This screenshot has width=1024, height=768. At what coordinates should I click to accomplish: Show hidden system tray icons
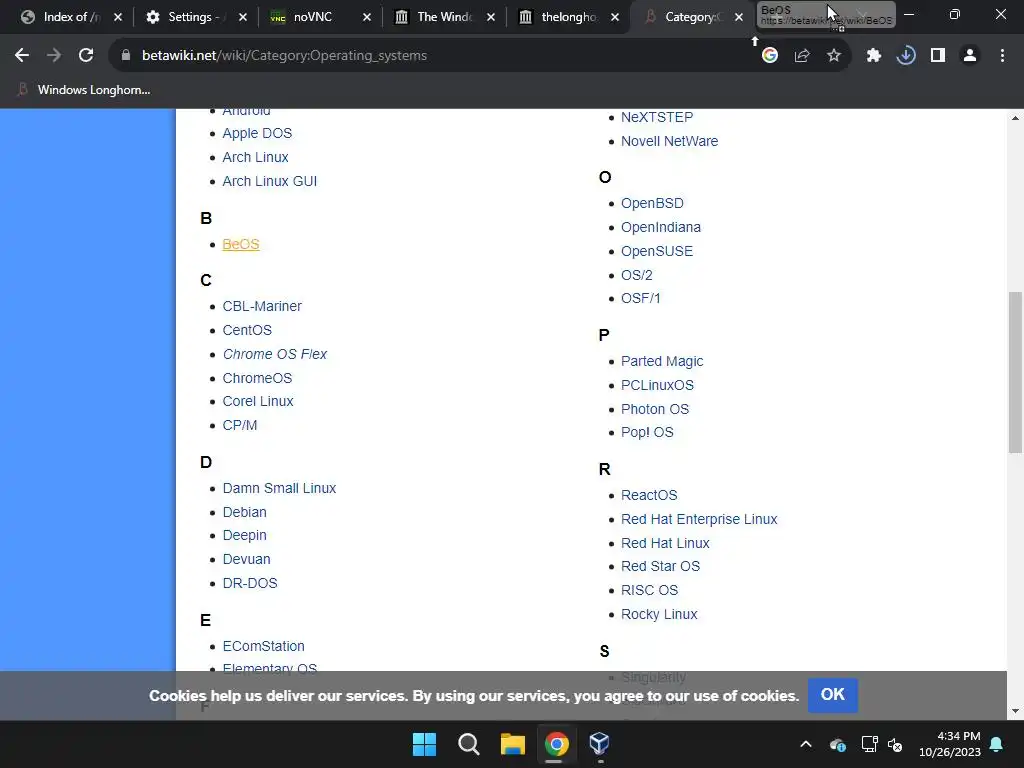pos(806,744)
